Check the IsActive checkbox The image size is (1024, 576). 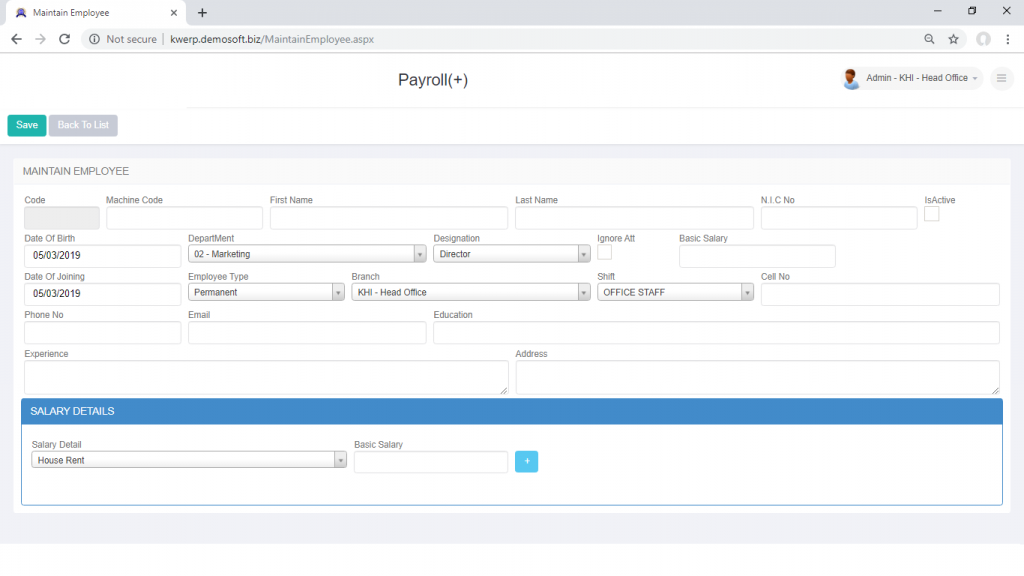(x=934, y=213)
